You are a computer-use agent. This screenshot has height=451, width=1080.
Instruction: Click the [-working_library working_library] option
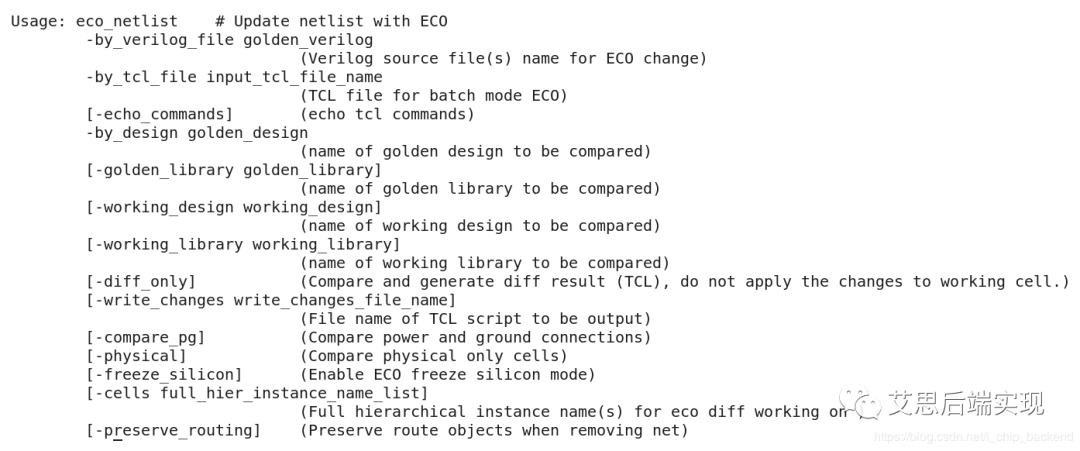point(243,244)
